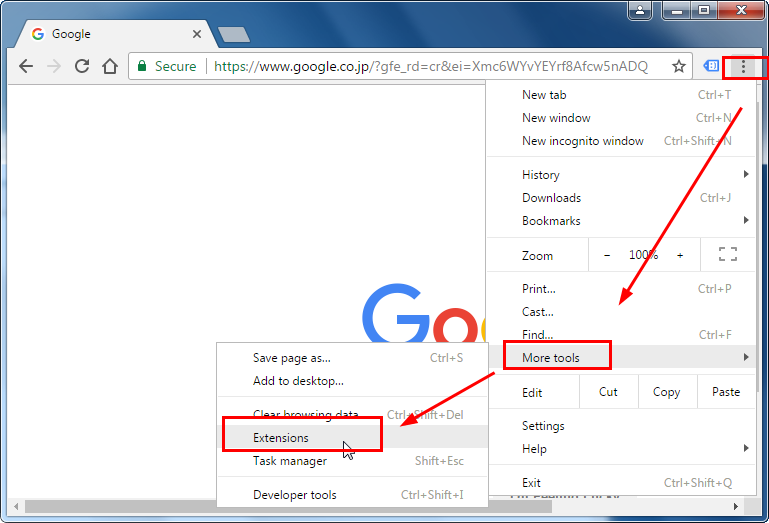The height and width of the screenshot is (523, 769).
Task: Click the Google logo on the page
Action: (x=424, y=313)
